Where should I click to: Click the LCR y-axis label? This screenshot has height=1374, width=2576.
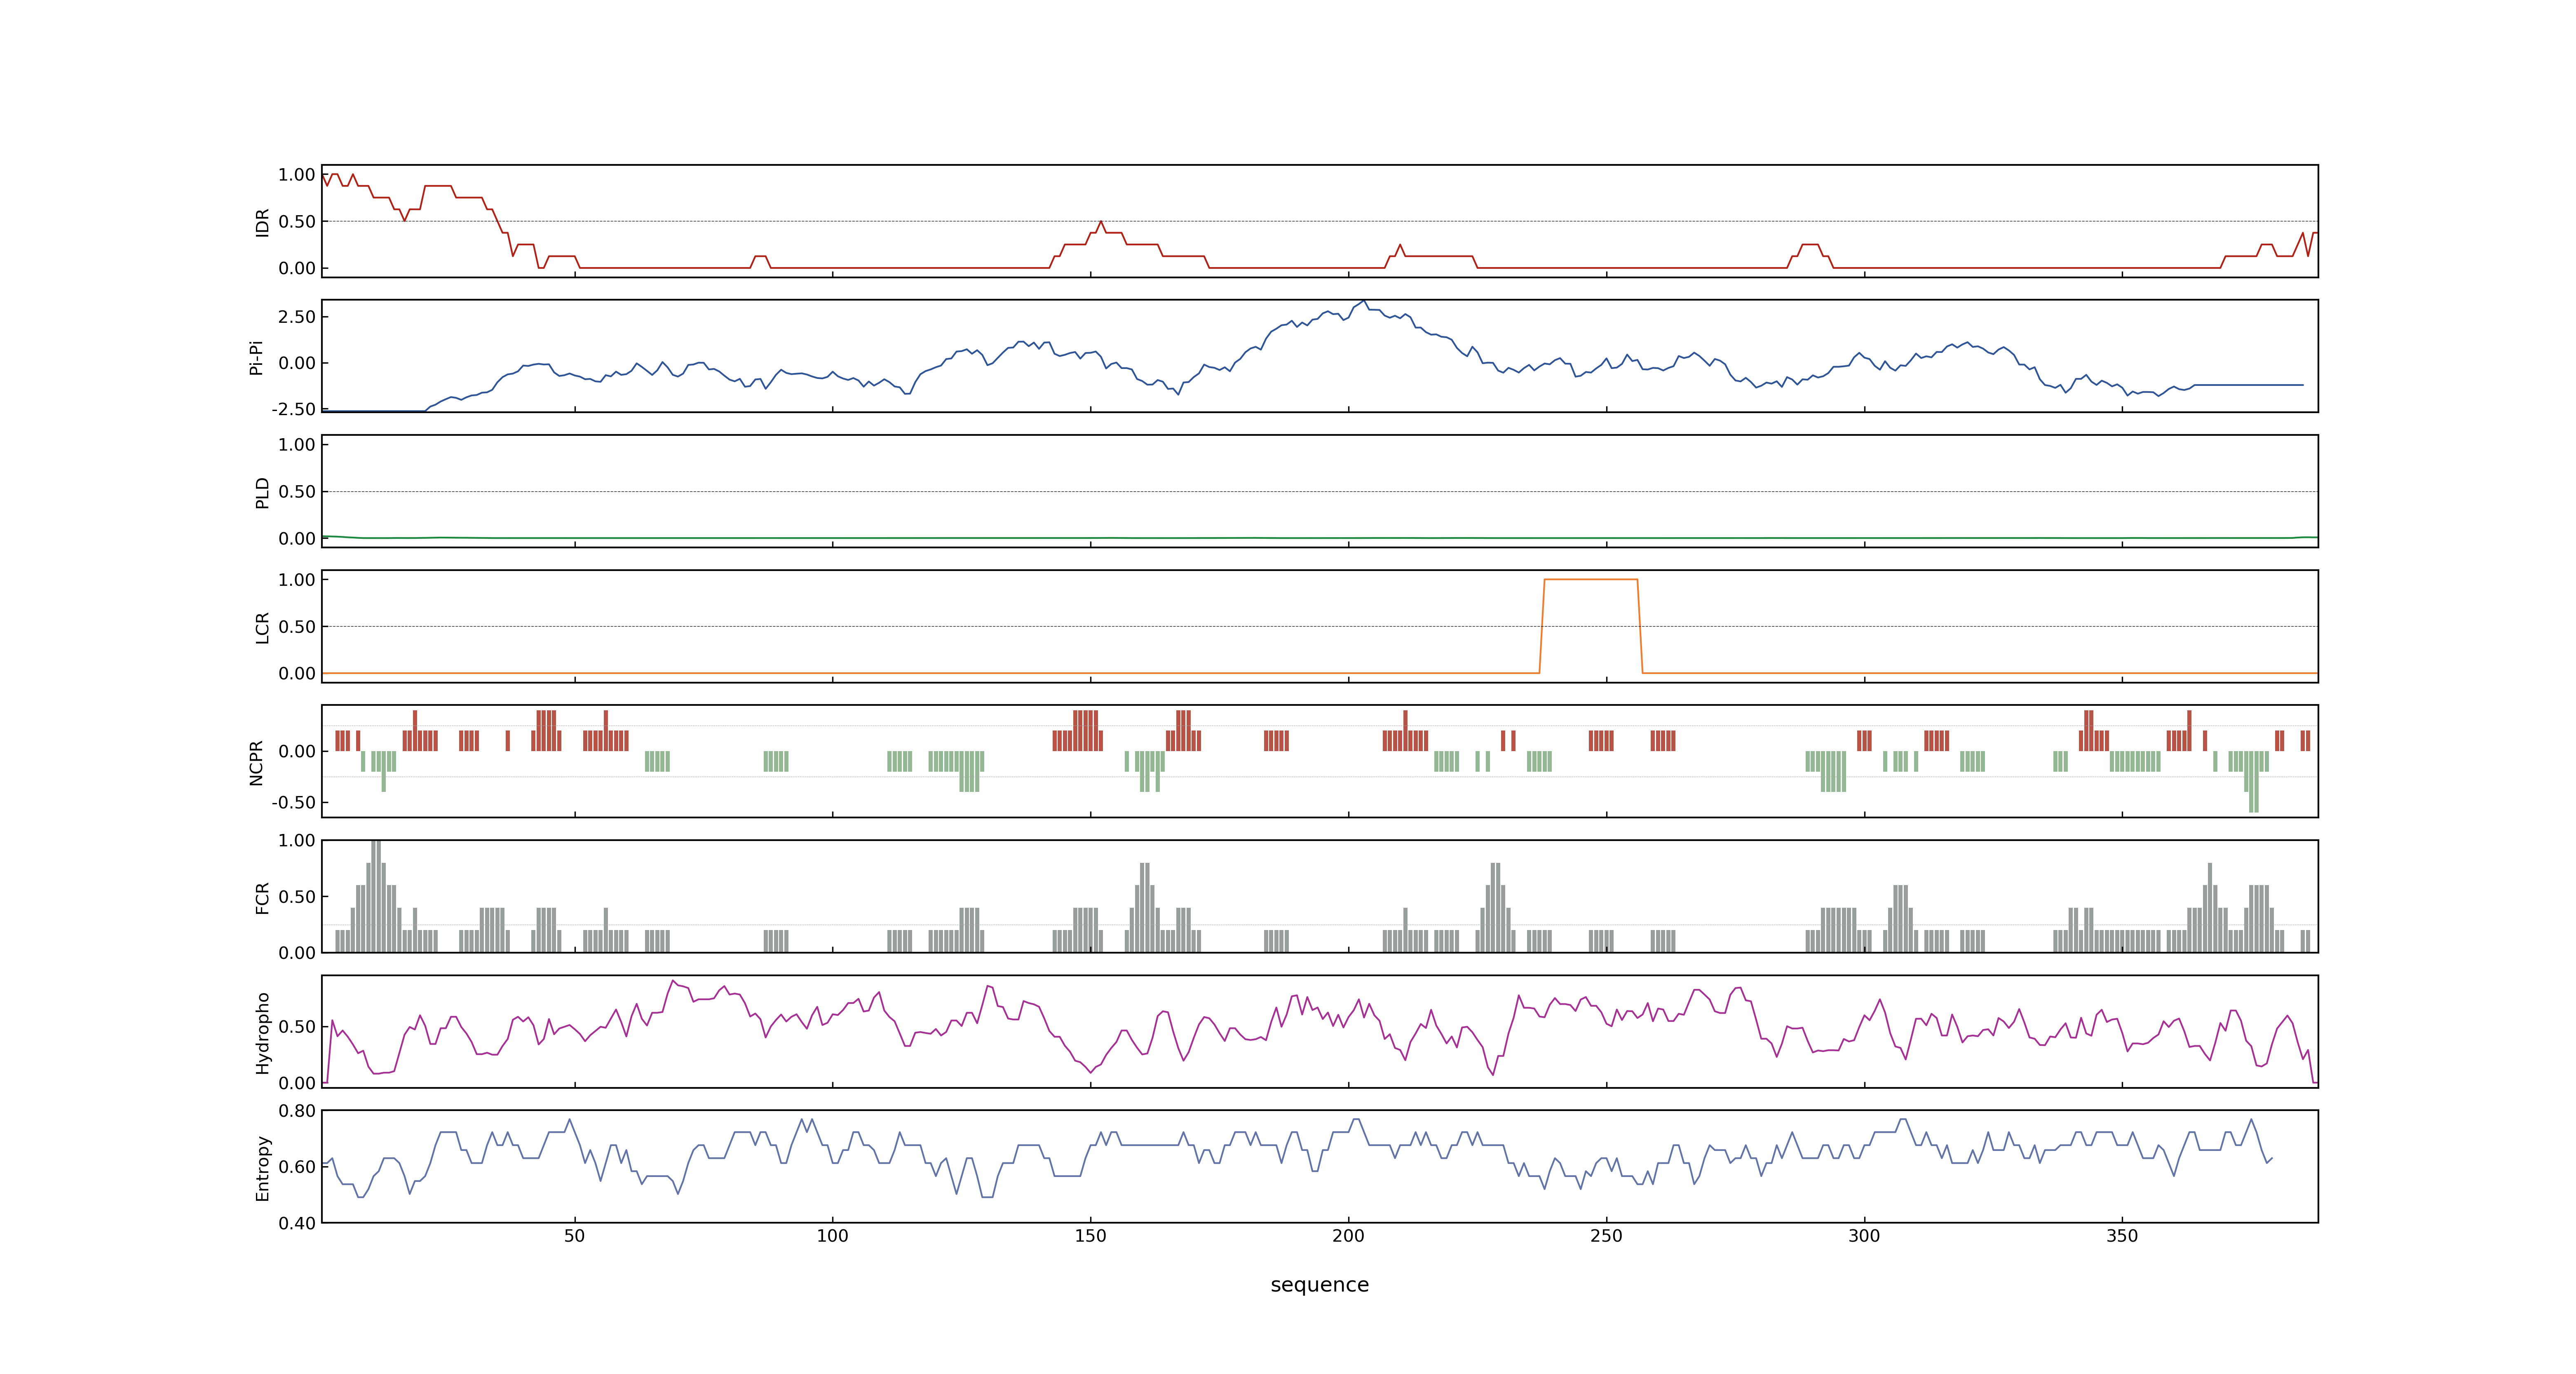[263, 627]
